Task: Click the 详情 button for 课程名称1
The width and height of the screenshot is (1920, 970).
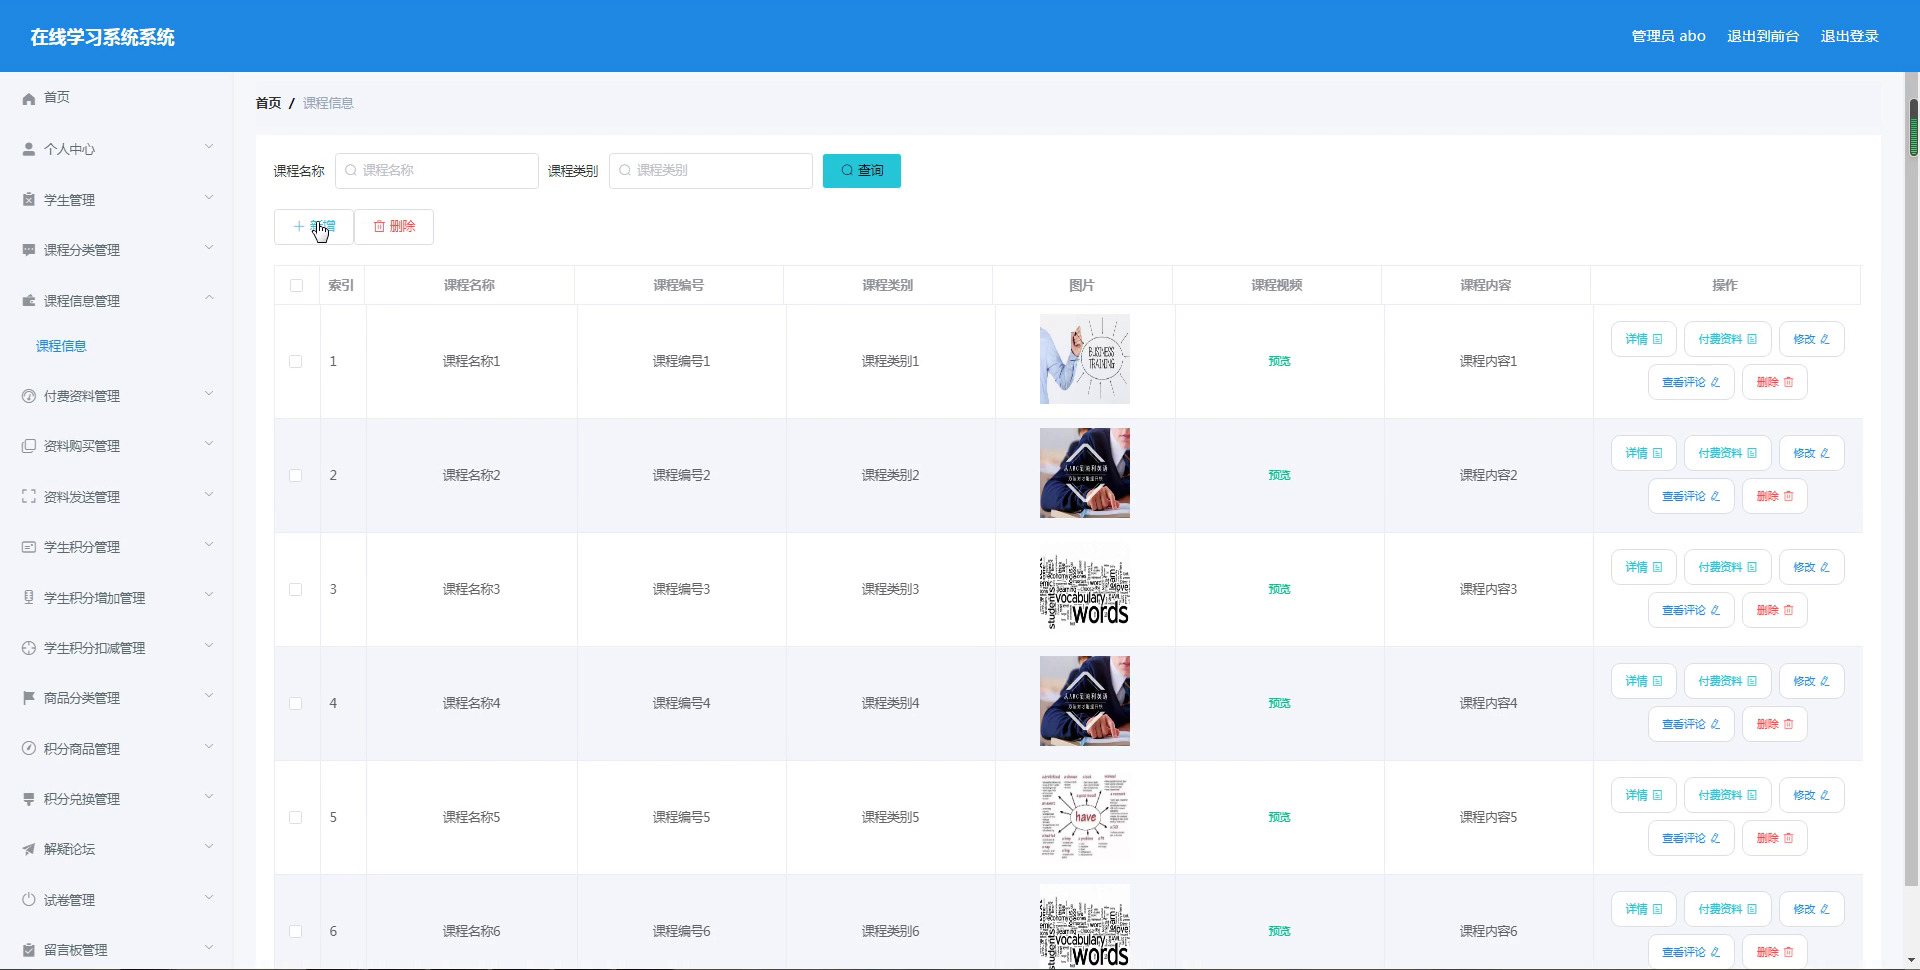Action: (x=1644, y=339)
